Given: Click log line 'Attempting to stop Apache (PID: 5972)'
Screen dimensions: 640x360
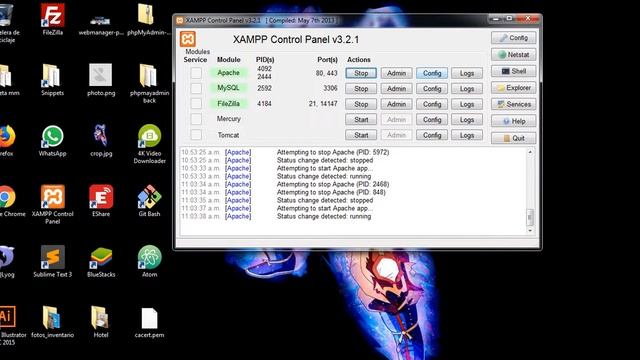Looking at the screenshot, I should [333, 152].
